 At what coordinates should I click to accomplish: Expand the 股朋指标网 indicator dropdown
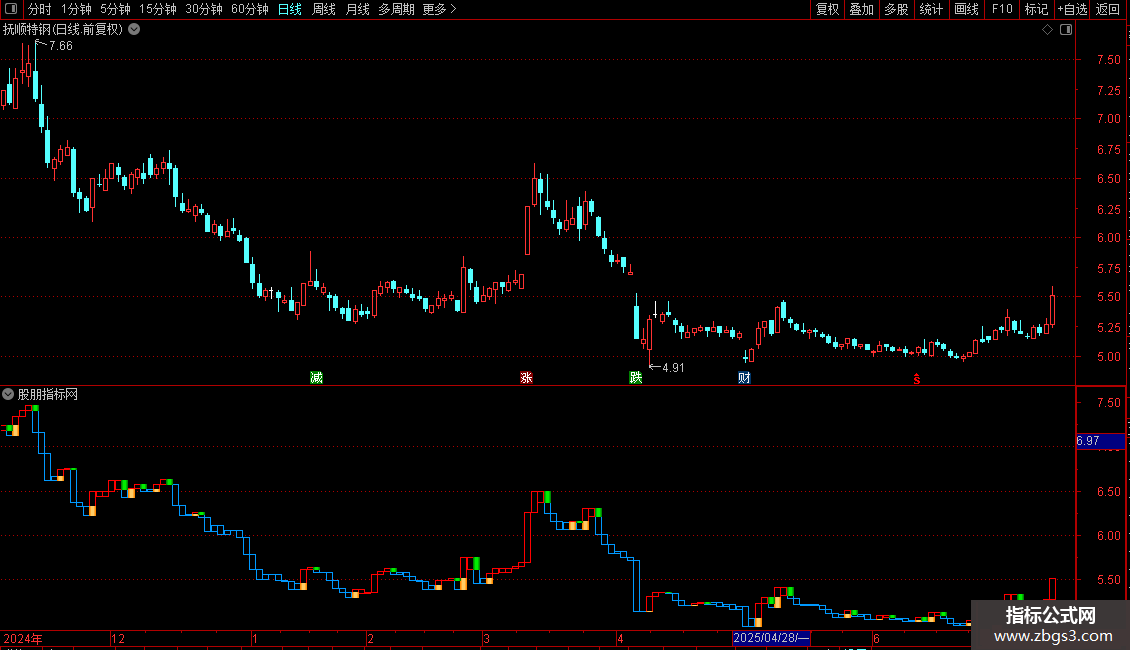pyautogui.click(x=8, y=394)
